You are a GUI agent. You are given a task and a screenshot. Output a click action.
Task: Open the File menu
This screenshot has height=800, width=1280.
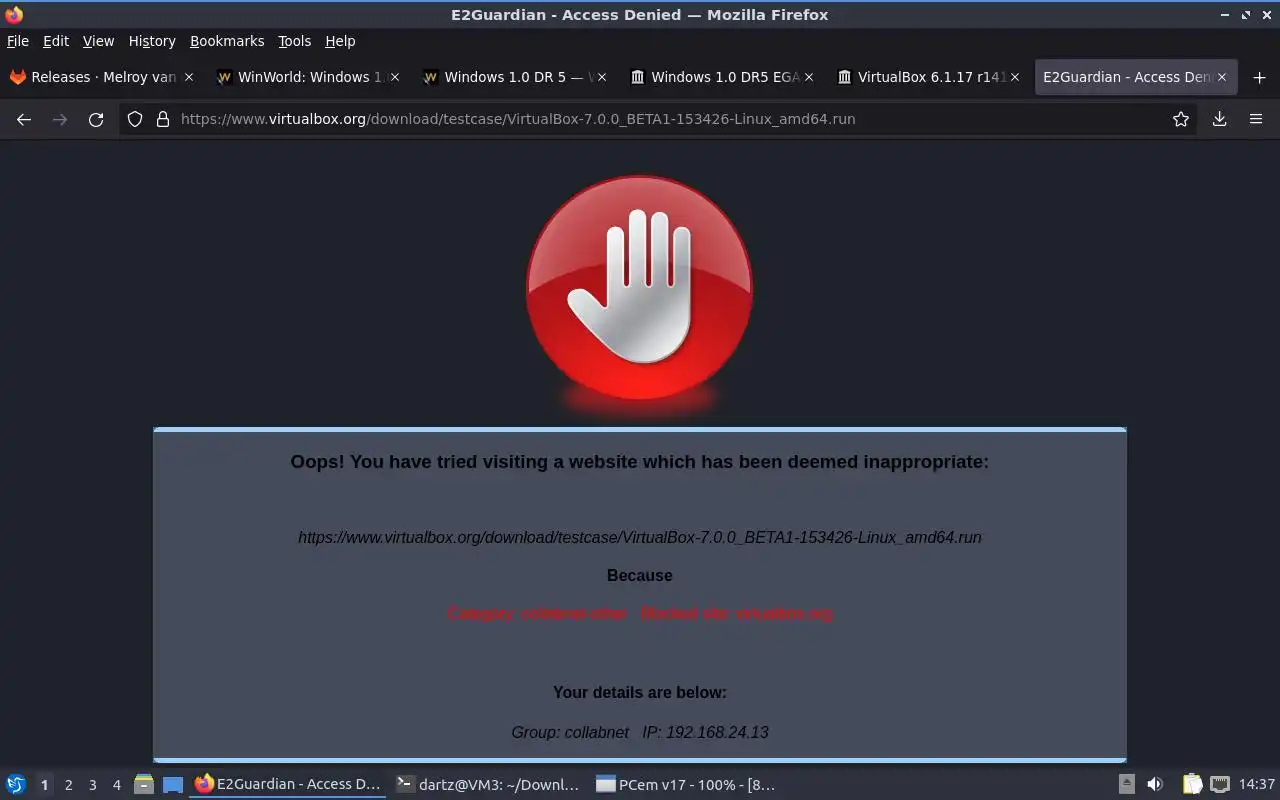click(18, 41)
